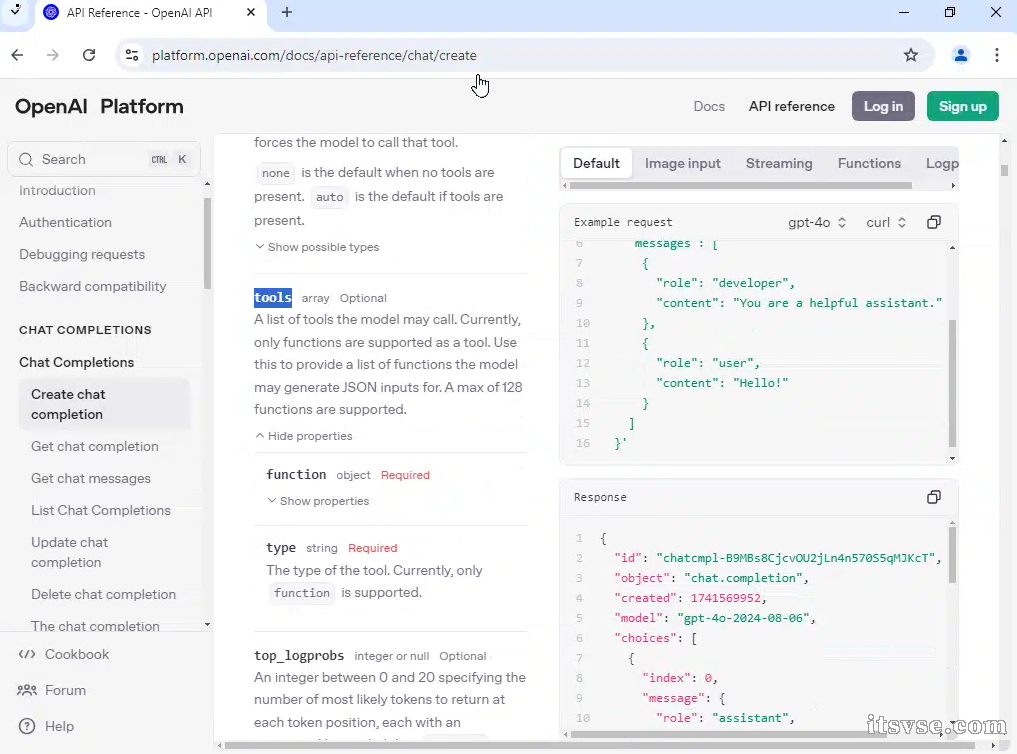The height and width of the screenshot is (754, 1017).
Task: Click the browser address bar URL
Action: pyautogui.click(x=314, y=55)
